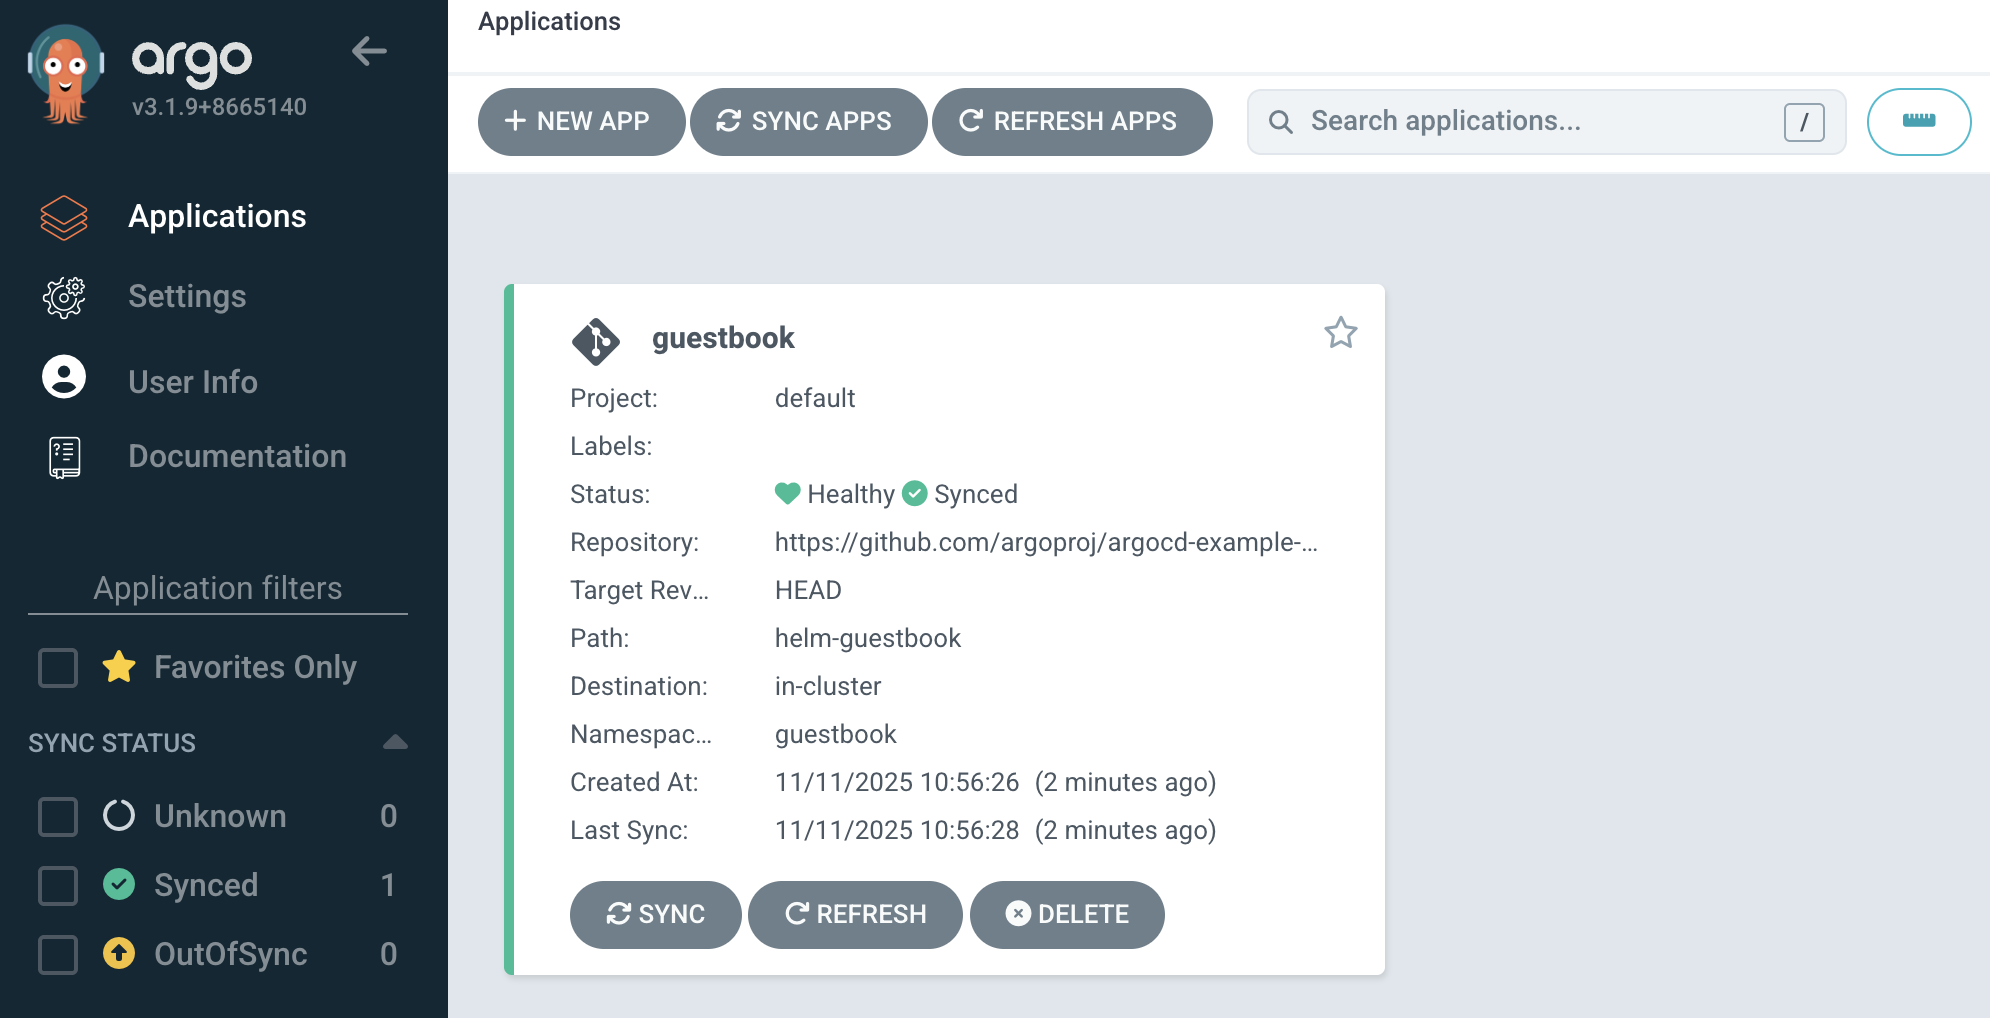This screenshot has width=1990, height=1018.
Task: Click the Argo octopus logo
Action: (65, 74)
